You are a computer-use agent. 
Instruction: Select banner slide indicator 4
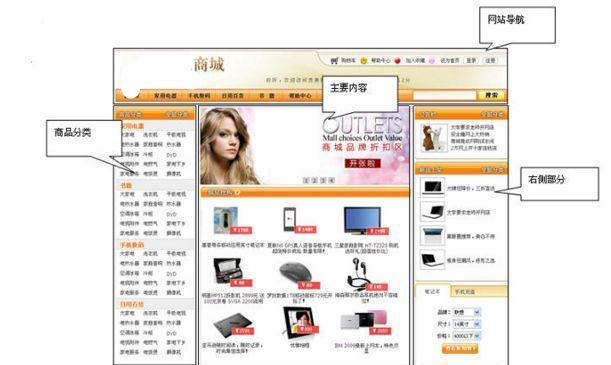(332, 180)
